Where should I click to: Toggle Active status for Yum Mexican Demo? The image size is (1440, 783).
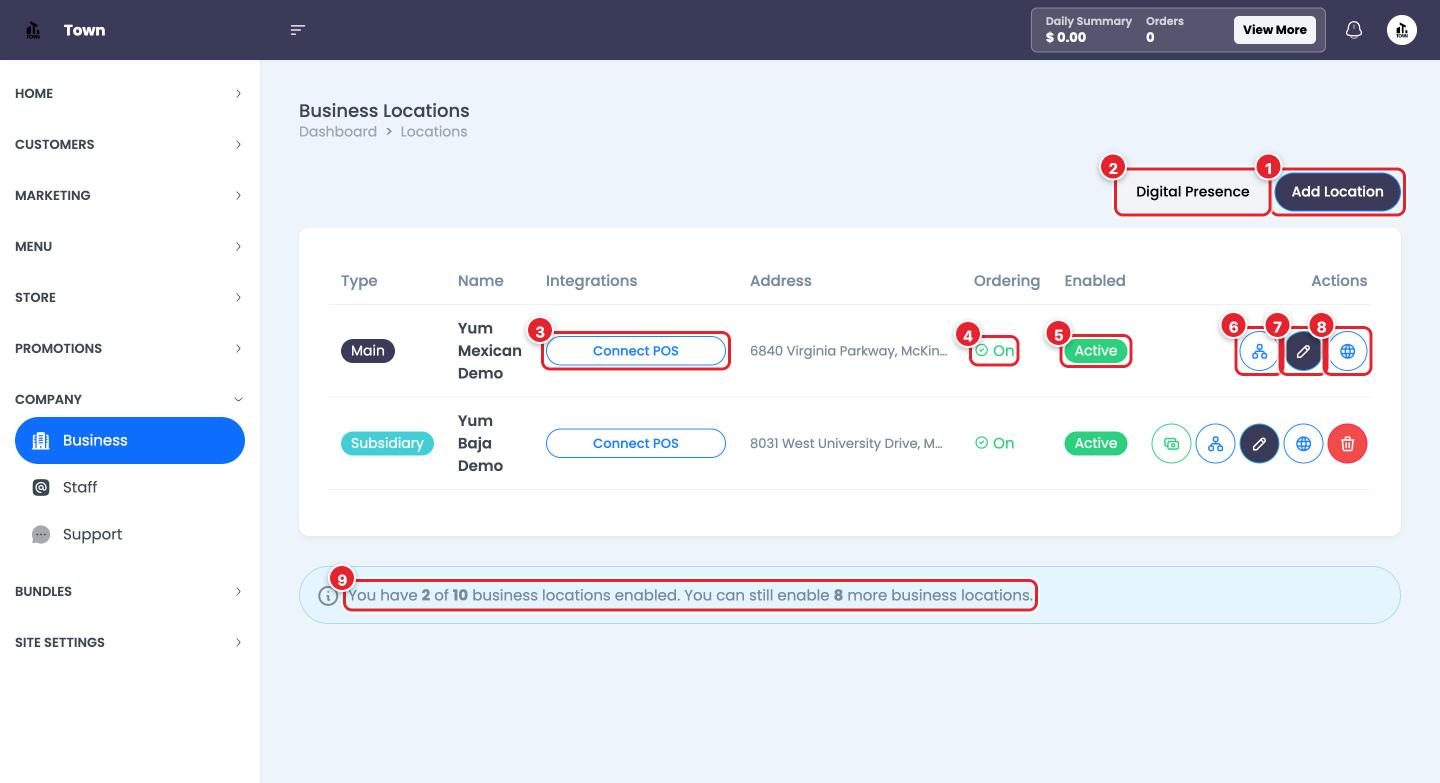click(1096, 351)
